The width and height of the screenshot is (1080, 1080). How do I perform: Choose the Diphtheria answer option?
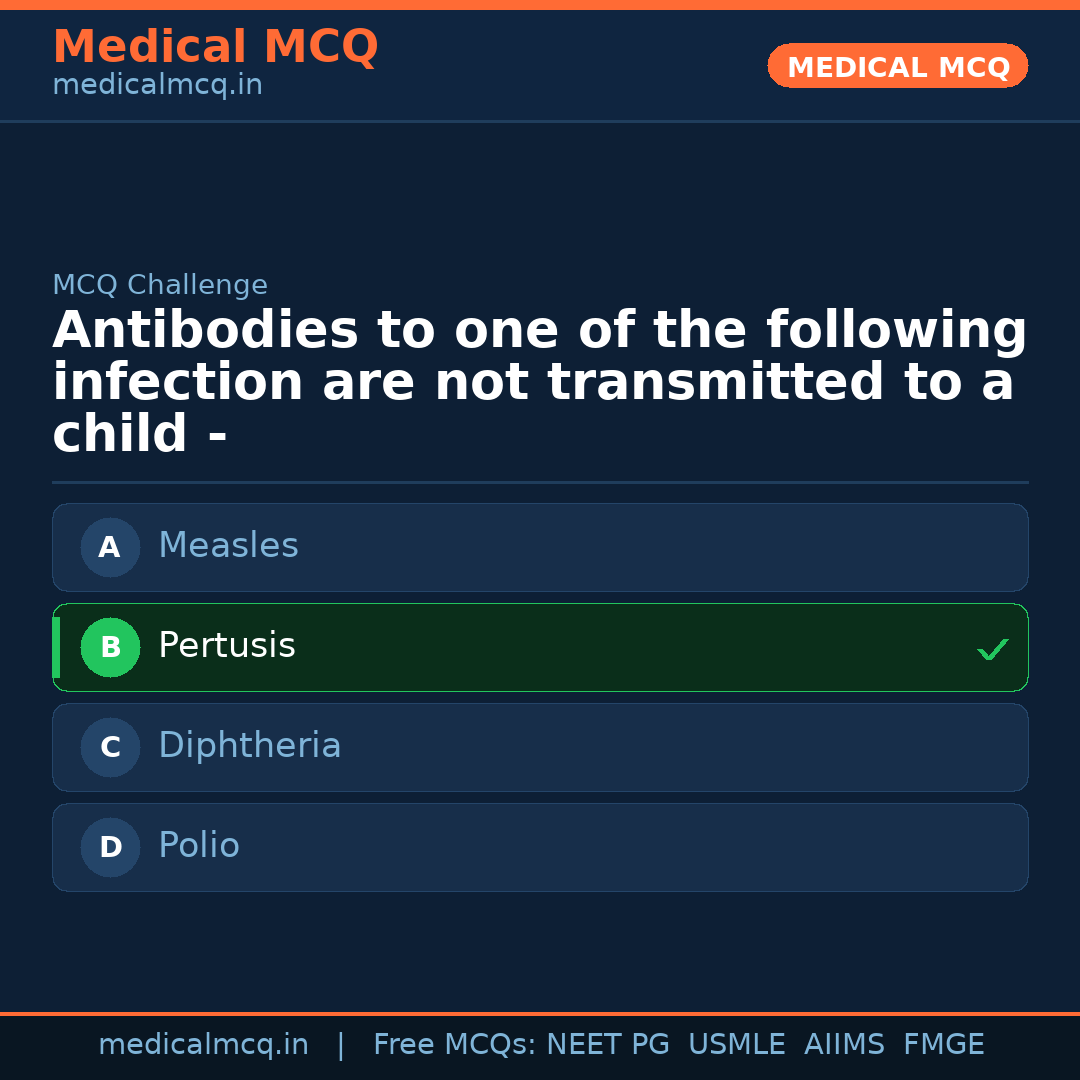[540, 747]
